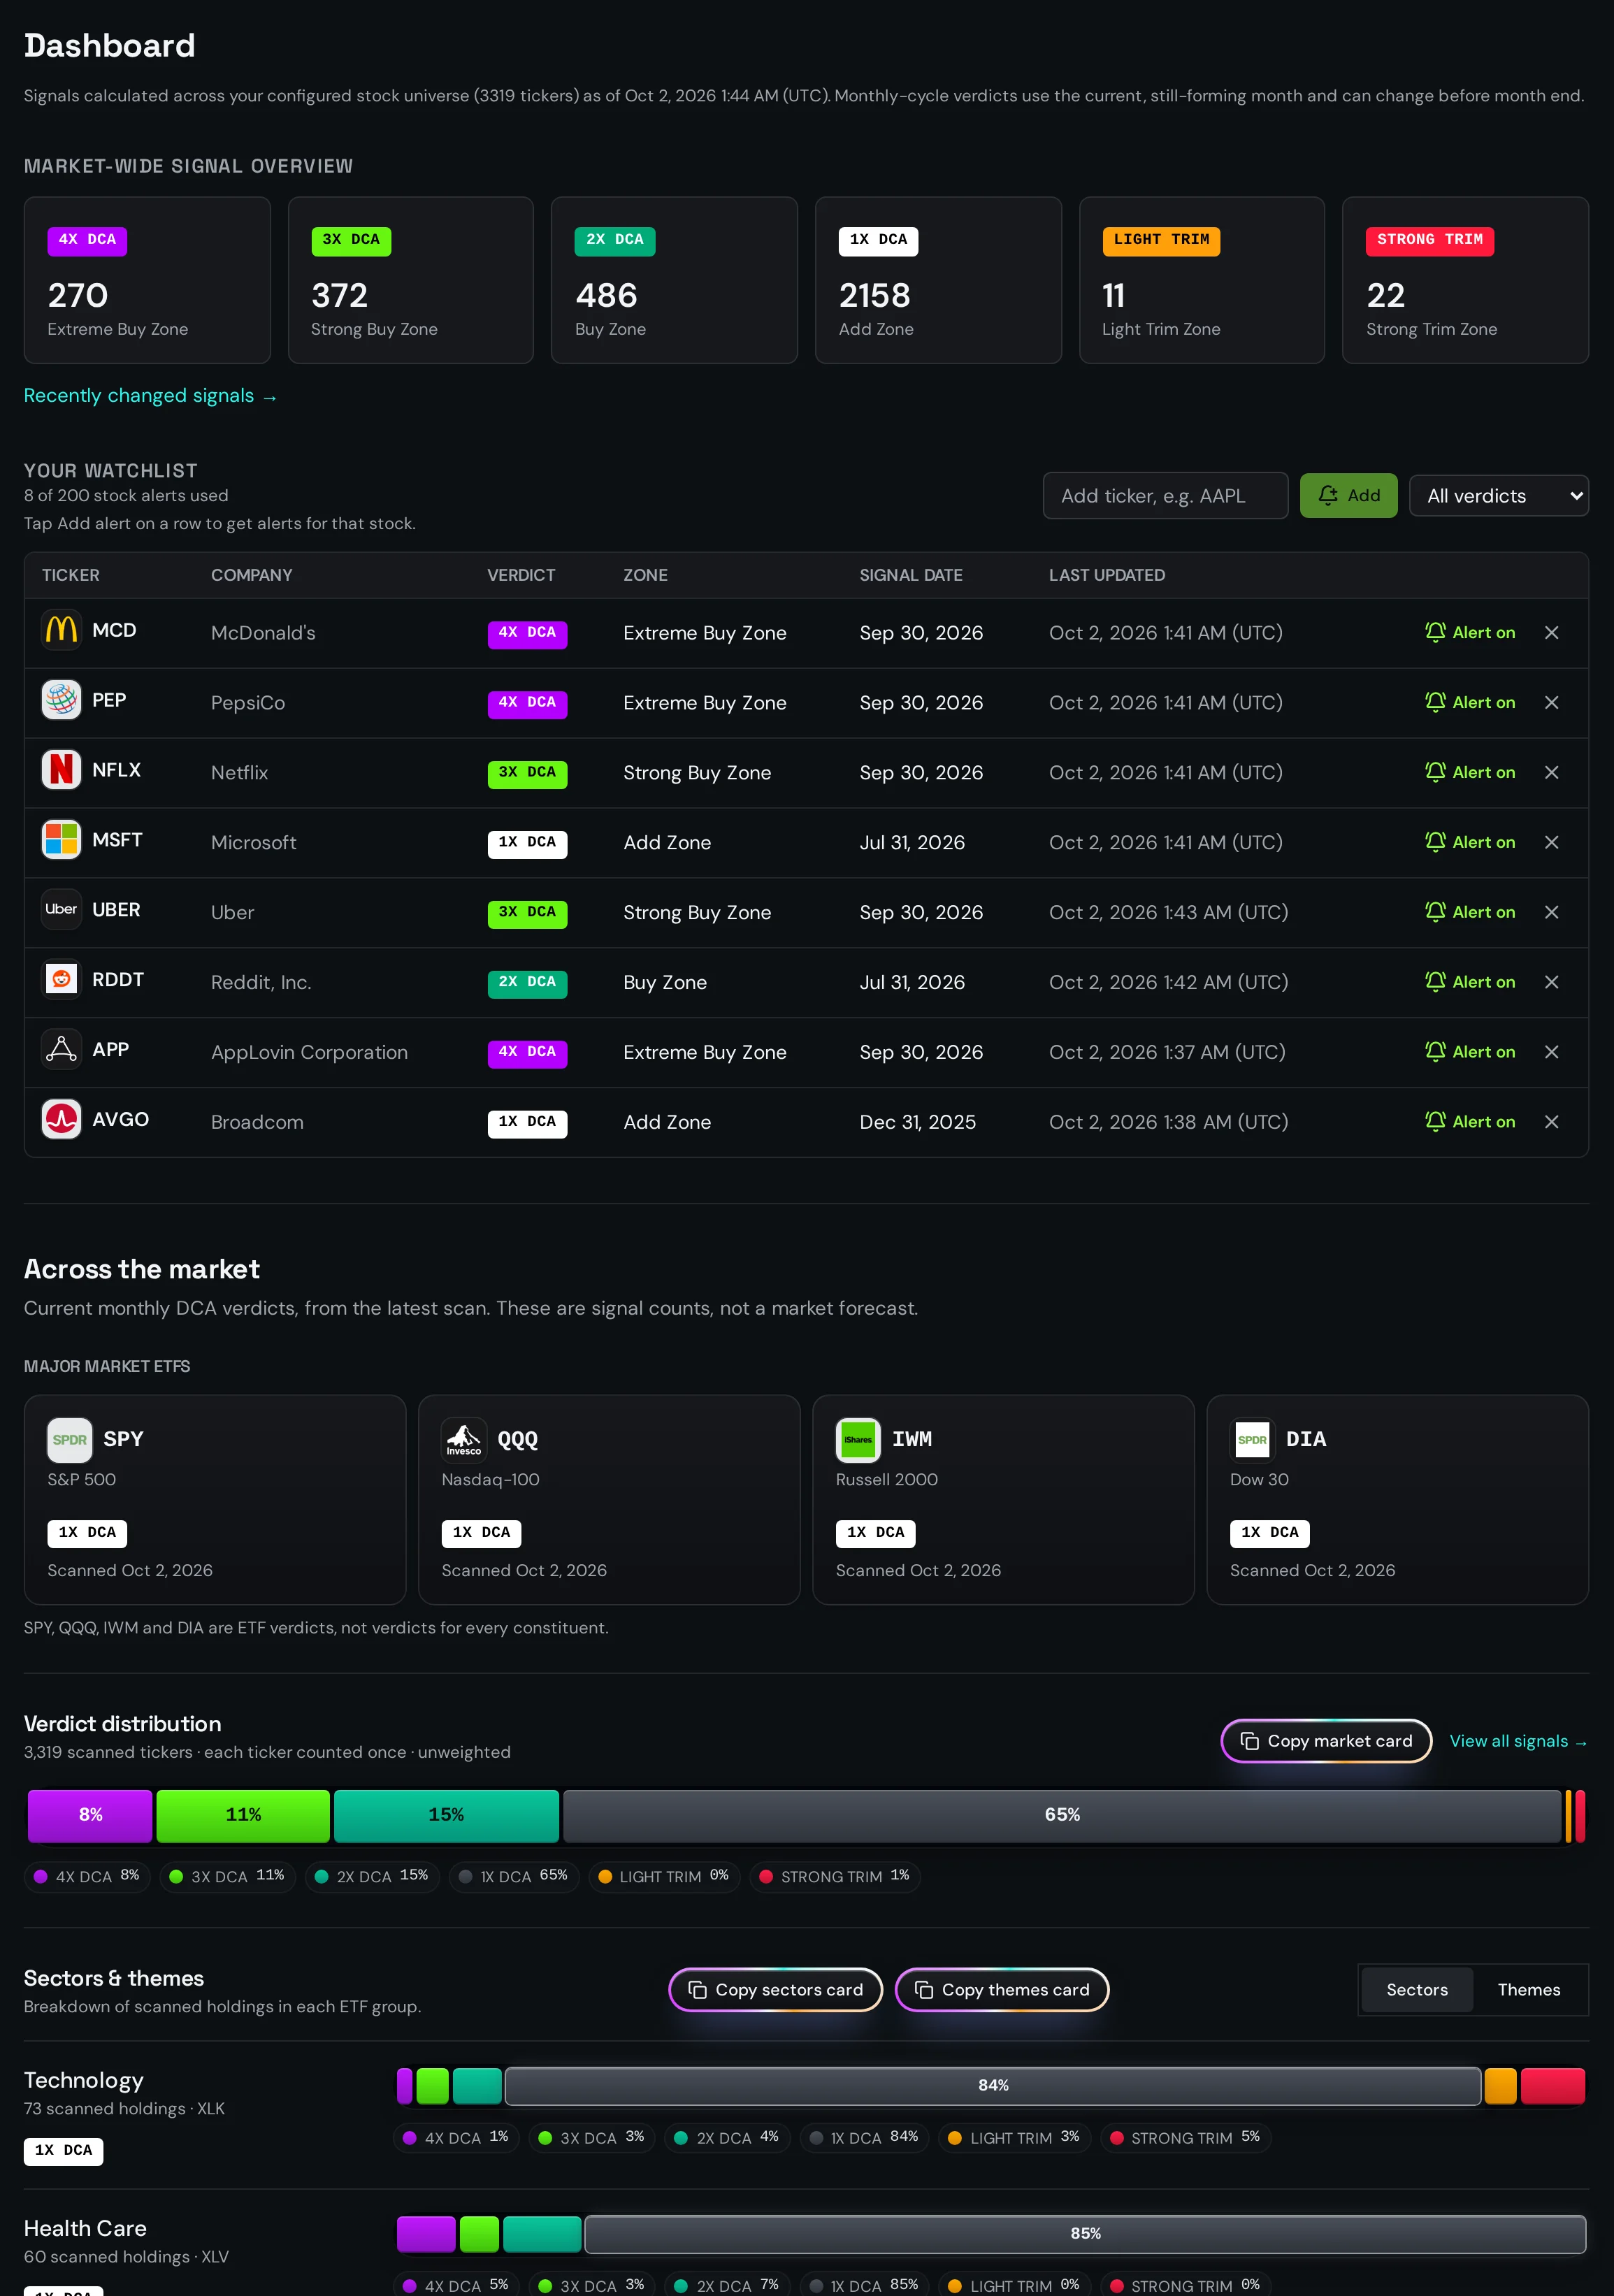Copy the sectors card
1614x2296 pixels.
pyautogui.click(x=775, y=1990)
